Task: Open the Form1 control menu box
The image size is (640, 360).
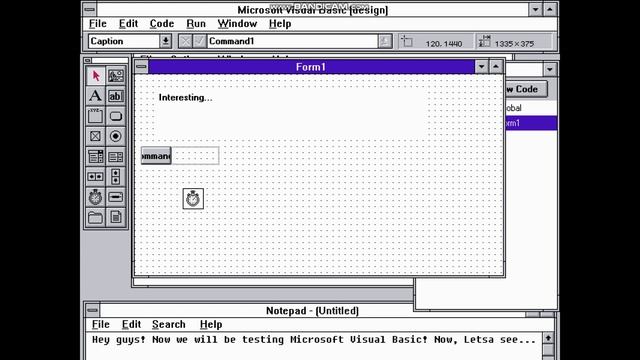Action: click(x=141, y=67)
